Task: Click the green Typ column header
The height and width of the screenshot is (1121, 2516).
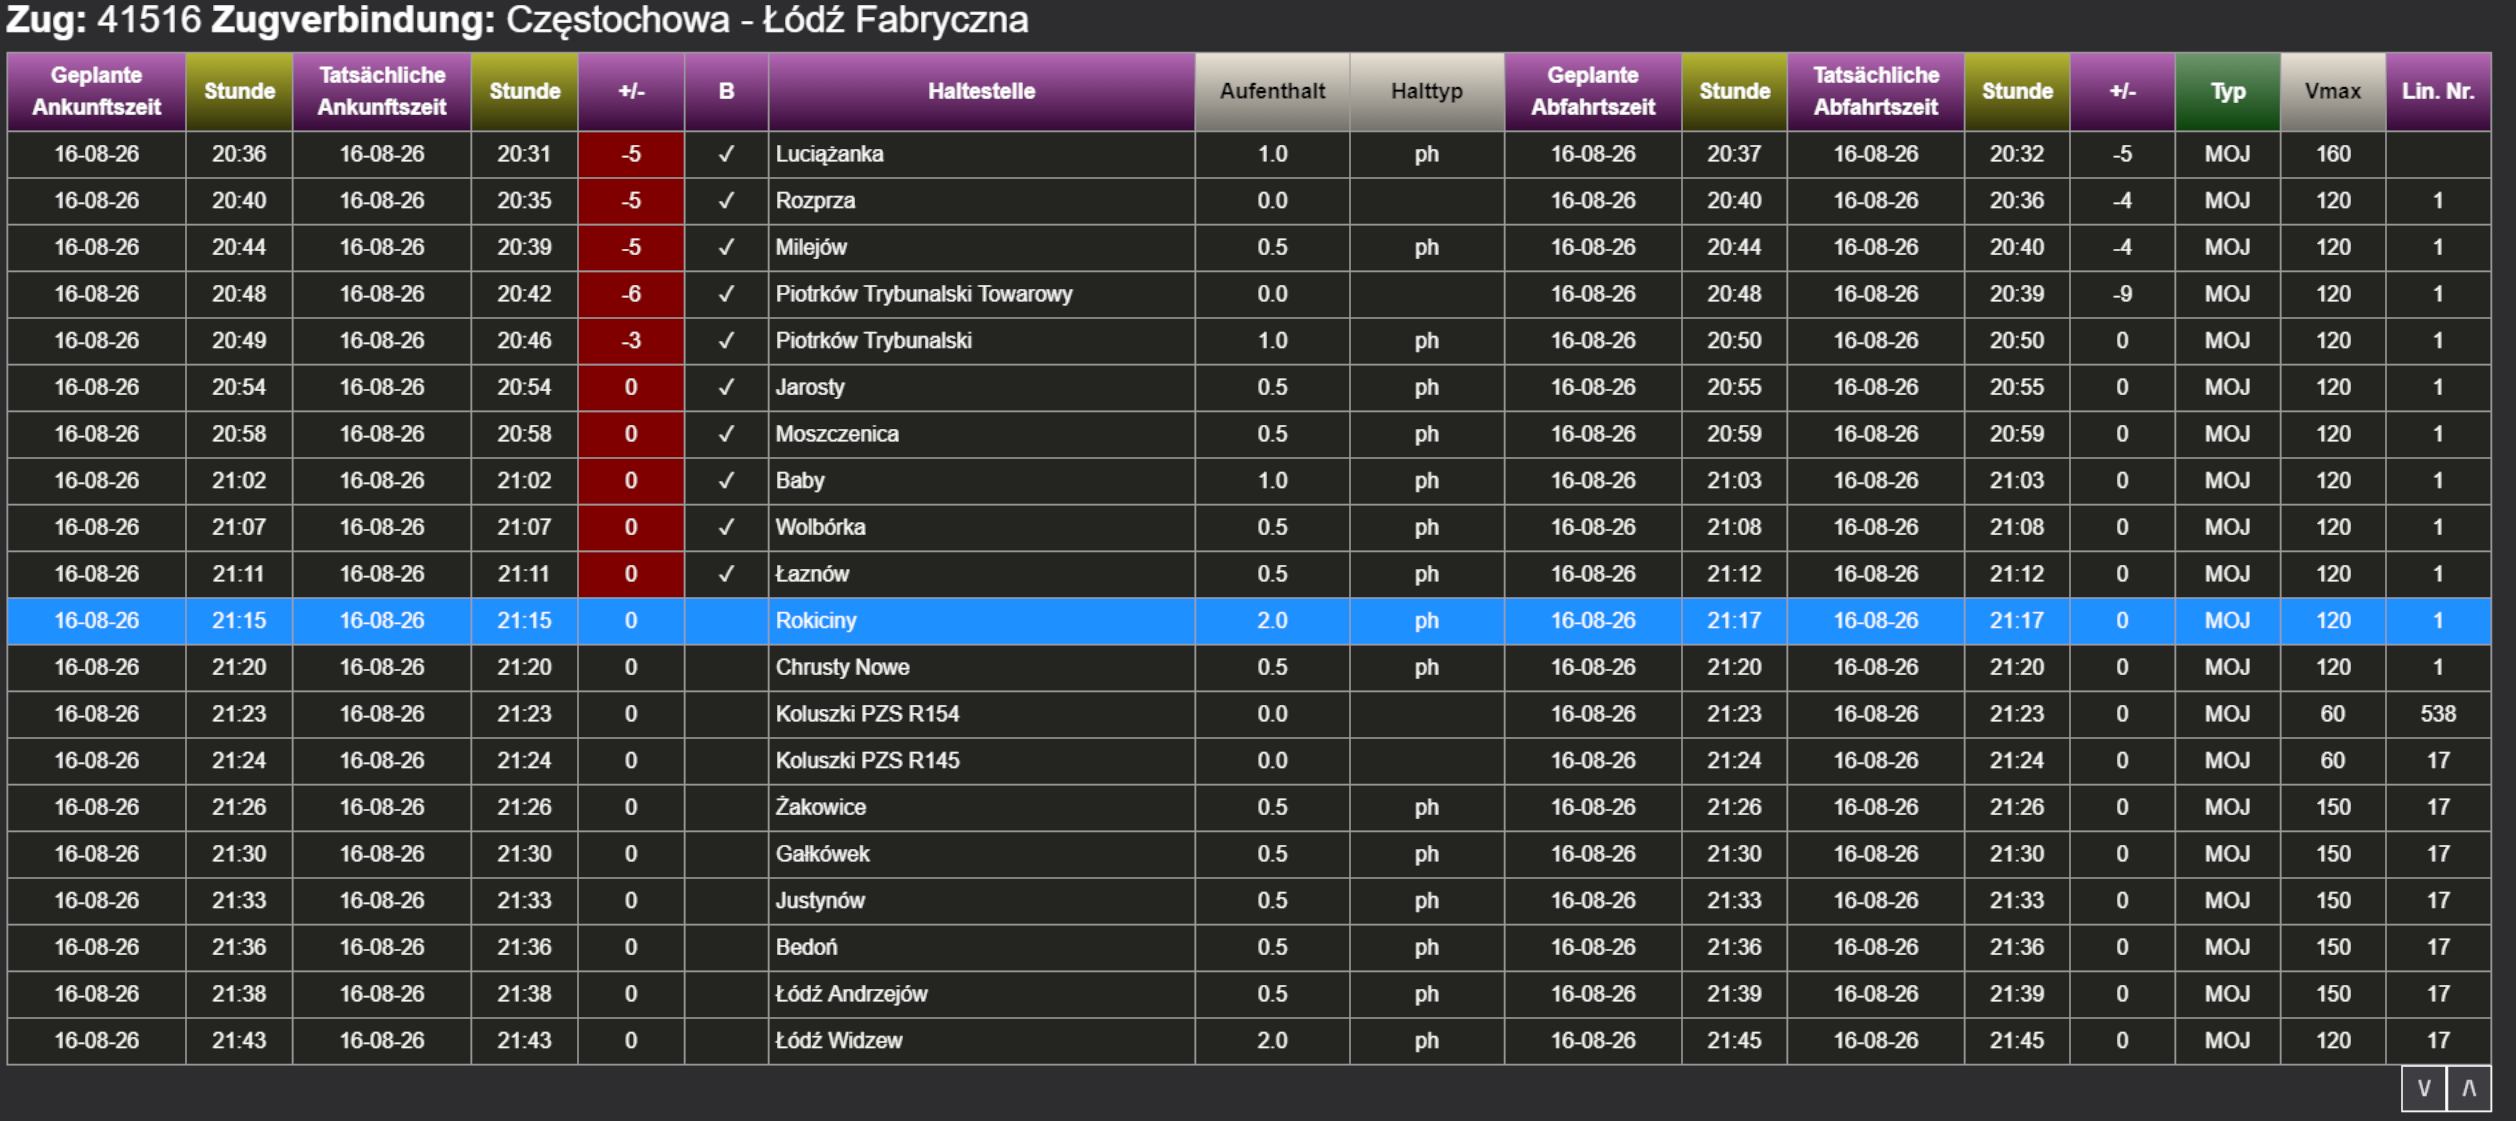Action: [x=2227, y=91]
